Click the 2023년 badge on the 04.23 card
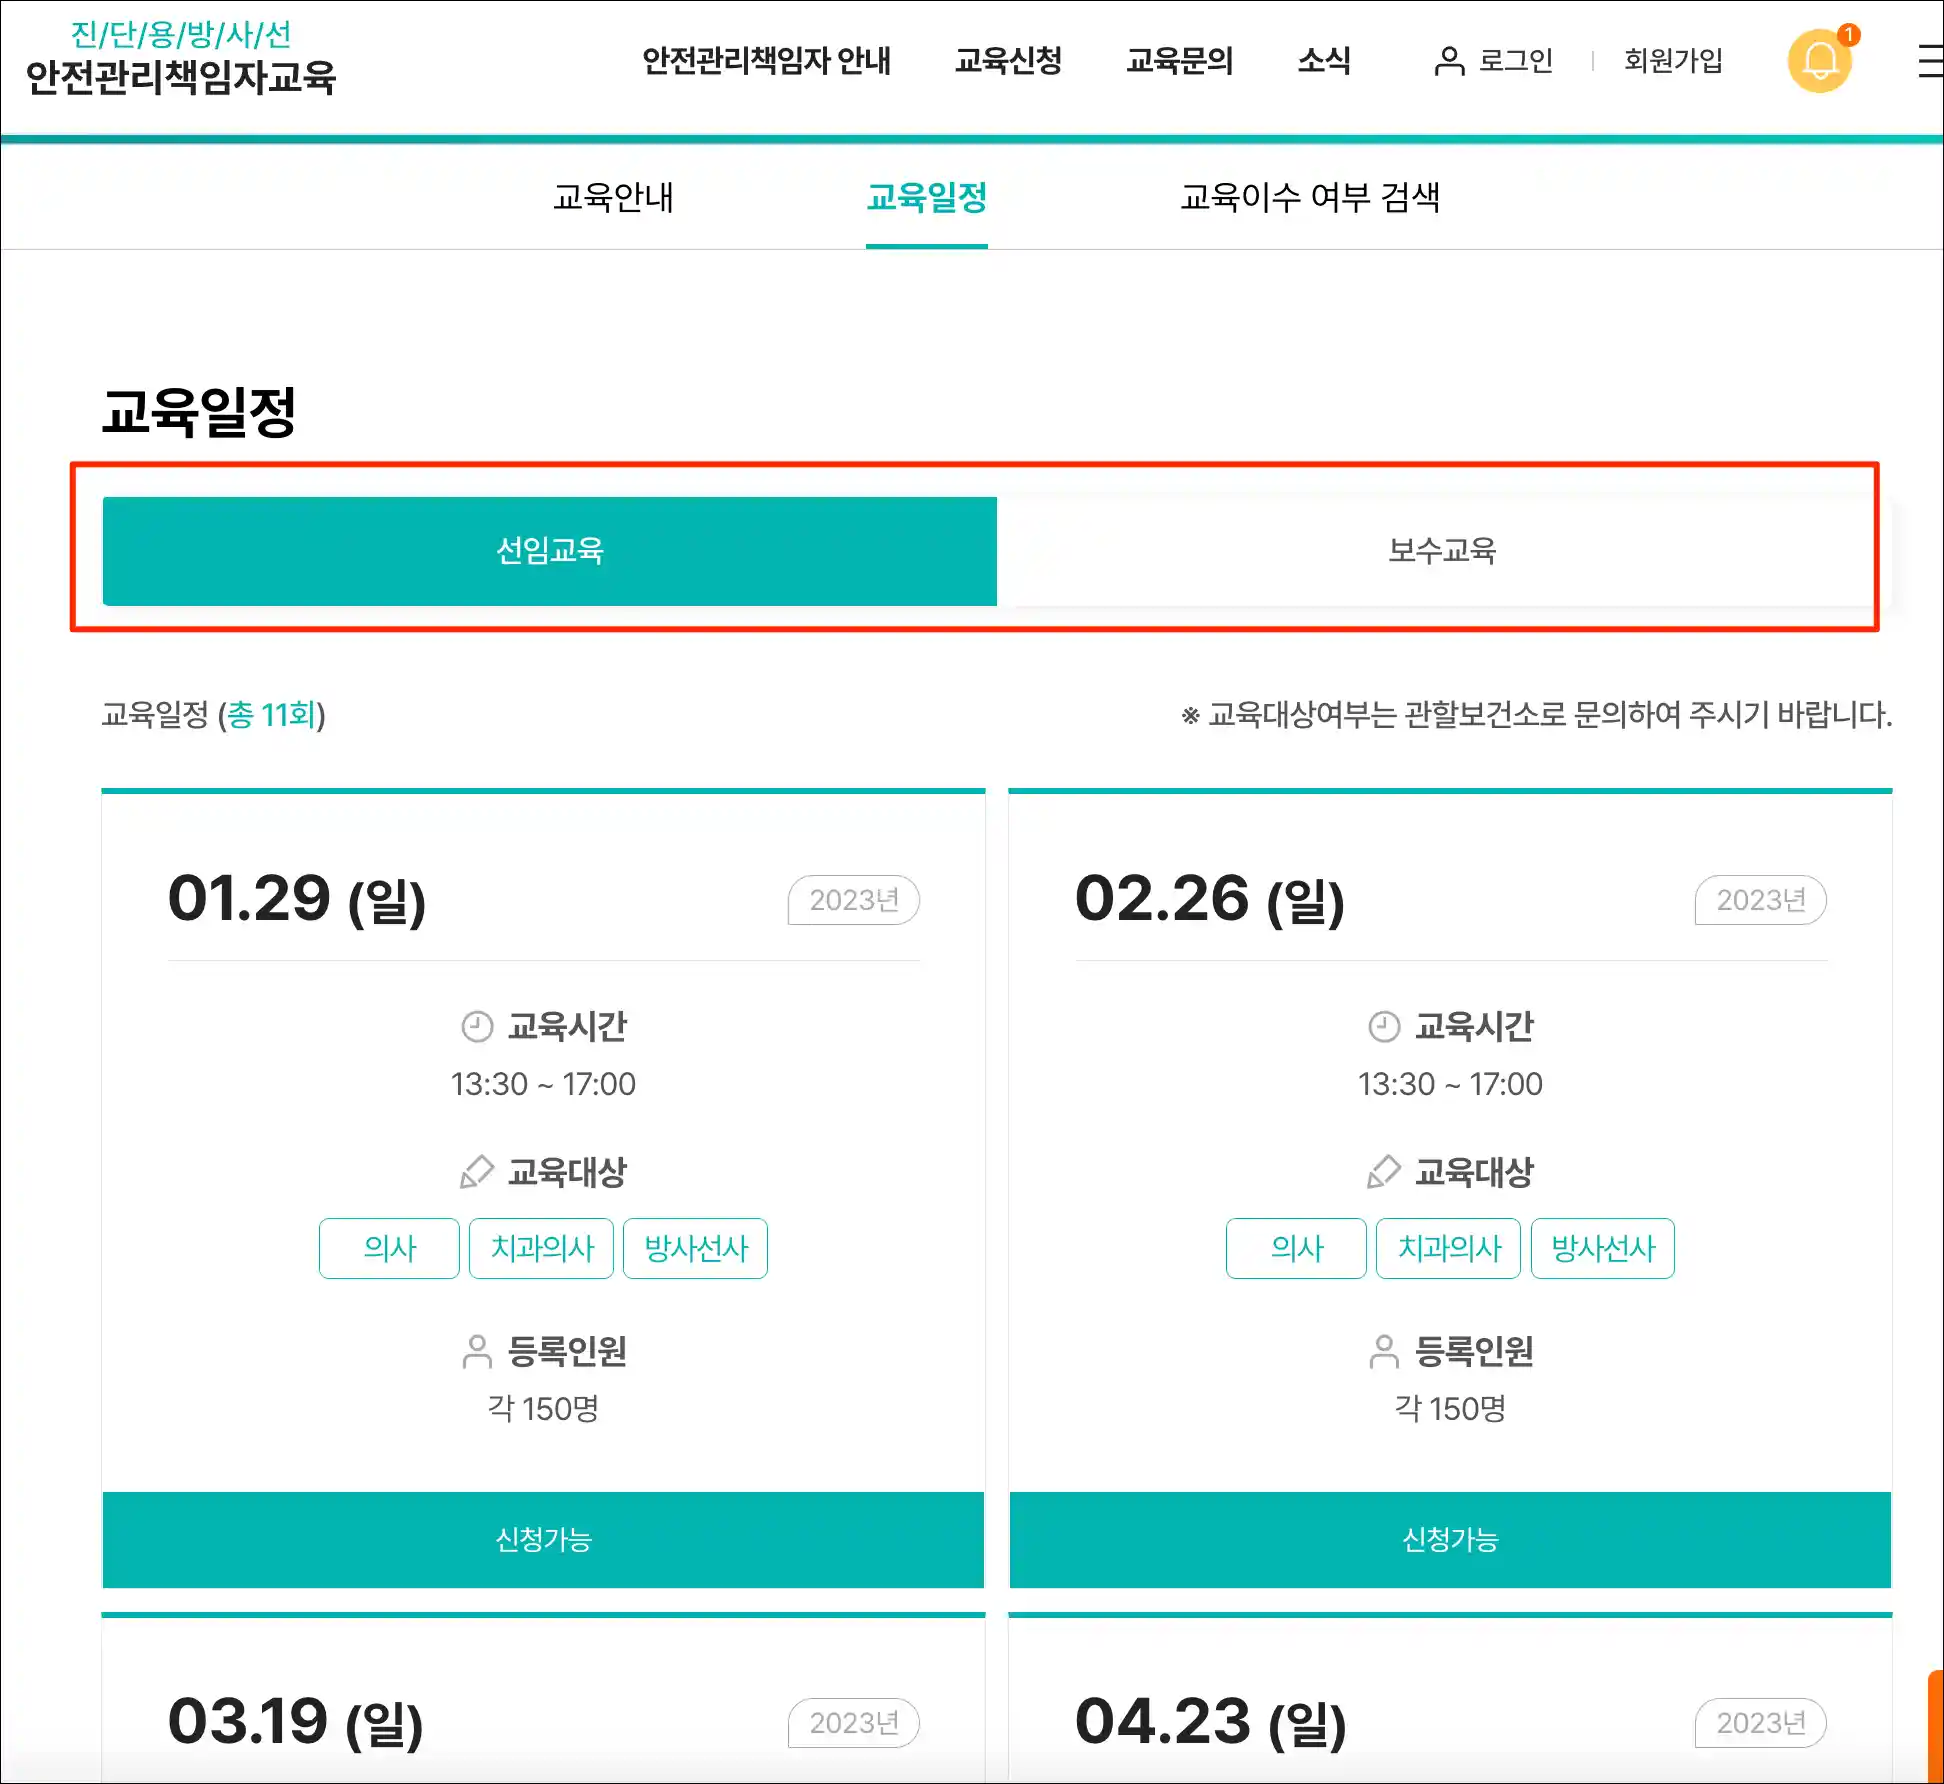This screenshot has height=1784, width=1944. 1761,1723
